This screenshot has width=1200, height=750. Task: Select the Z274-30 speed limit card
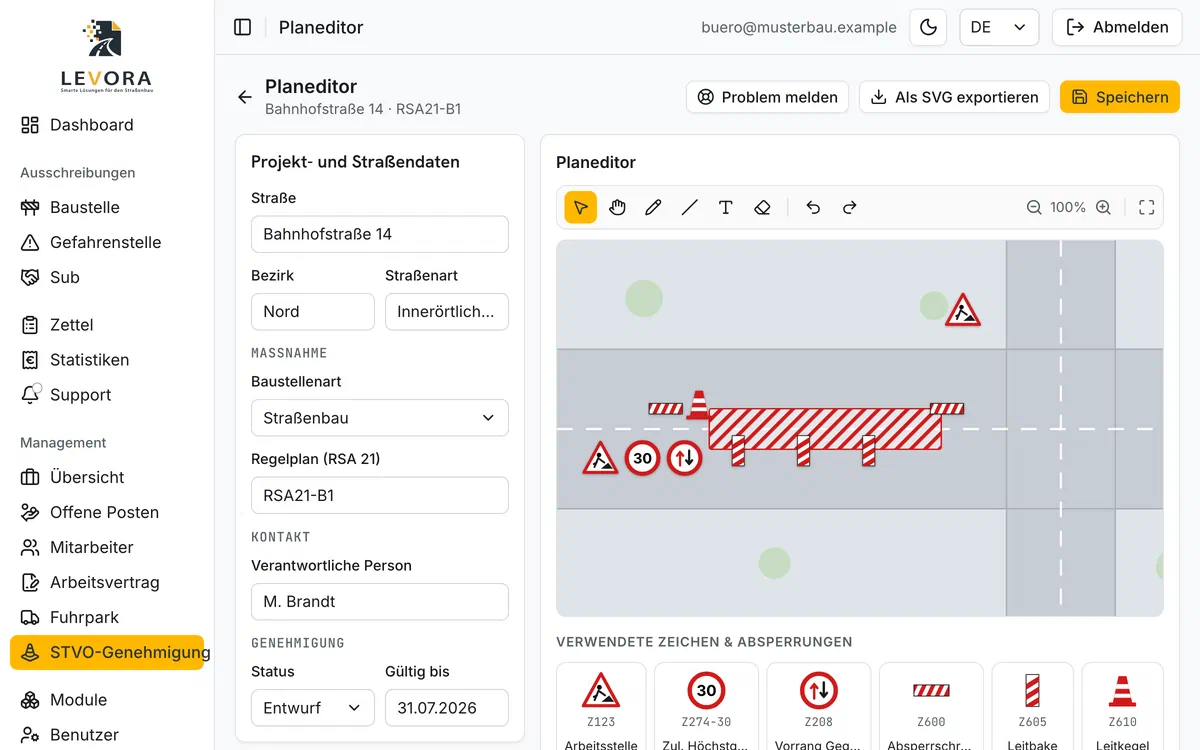tap(706, 707)
